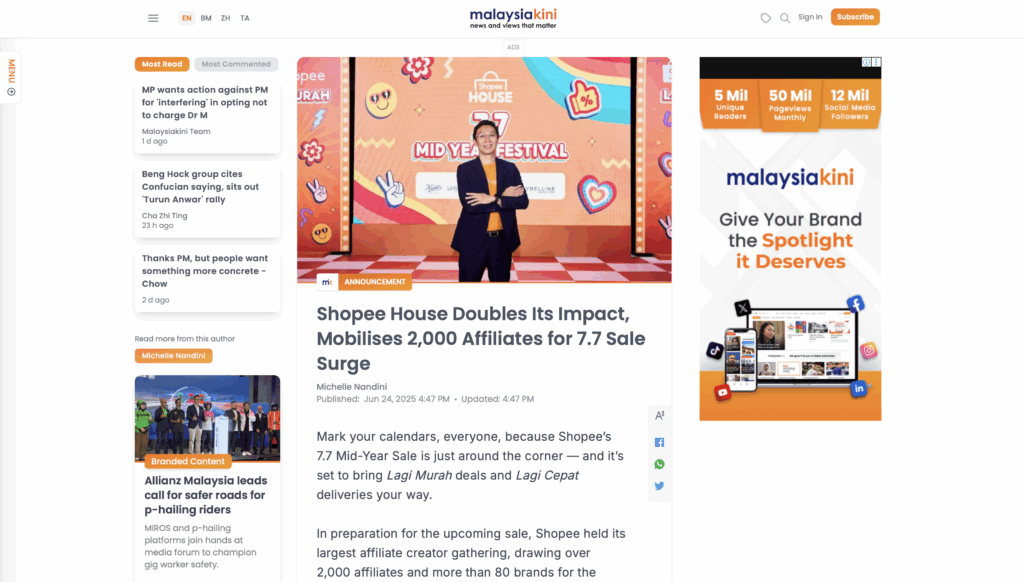Open Michelle Nandini author tag
This screenshot has width=1024, height=582.
tap(173, 355)
